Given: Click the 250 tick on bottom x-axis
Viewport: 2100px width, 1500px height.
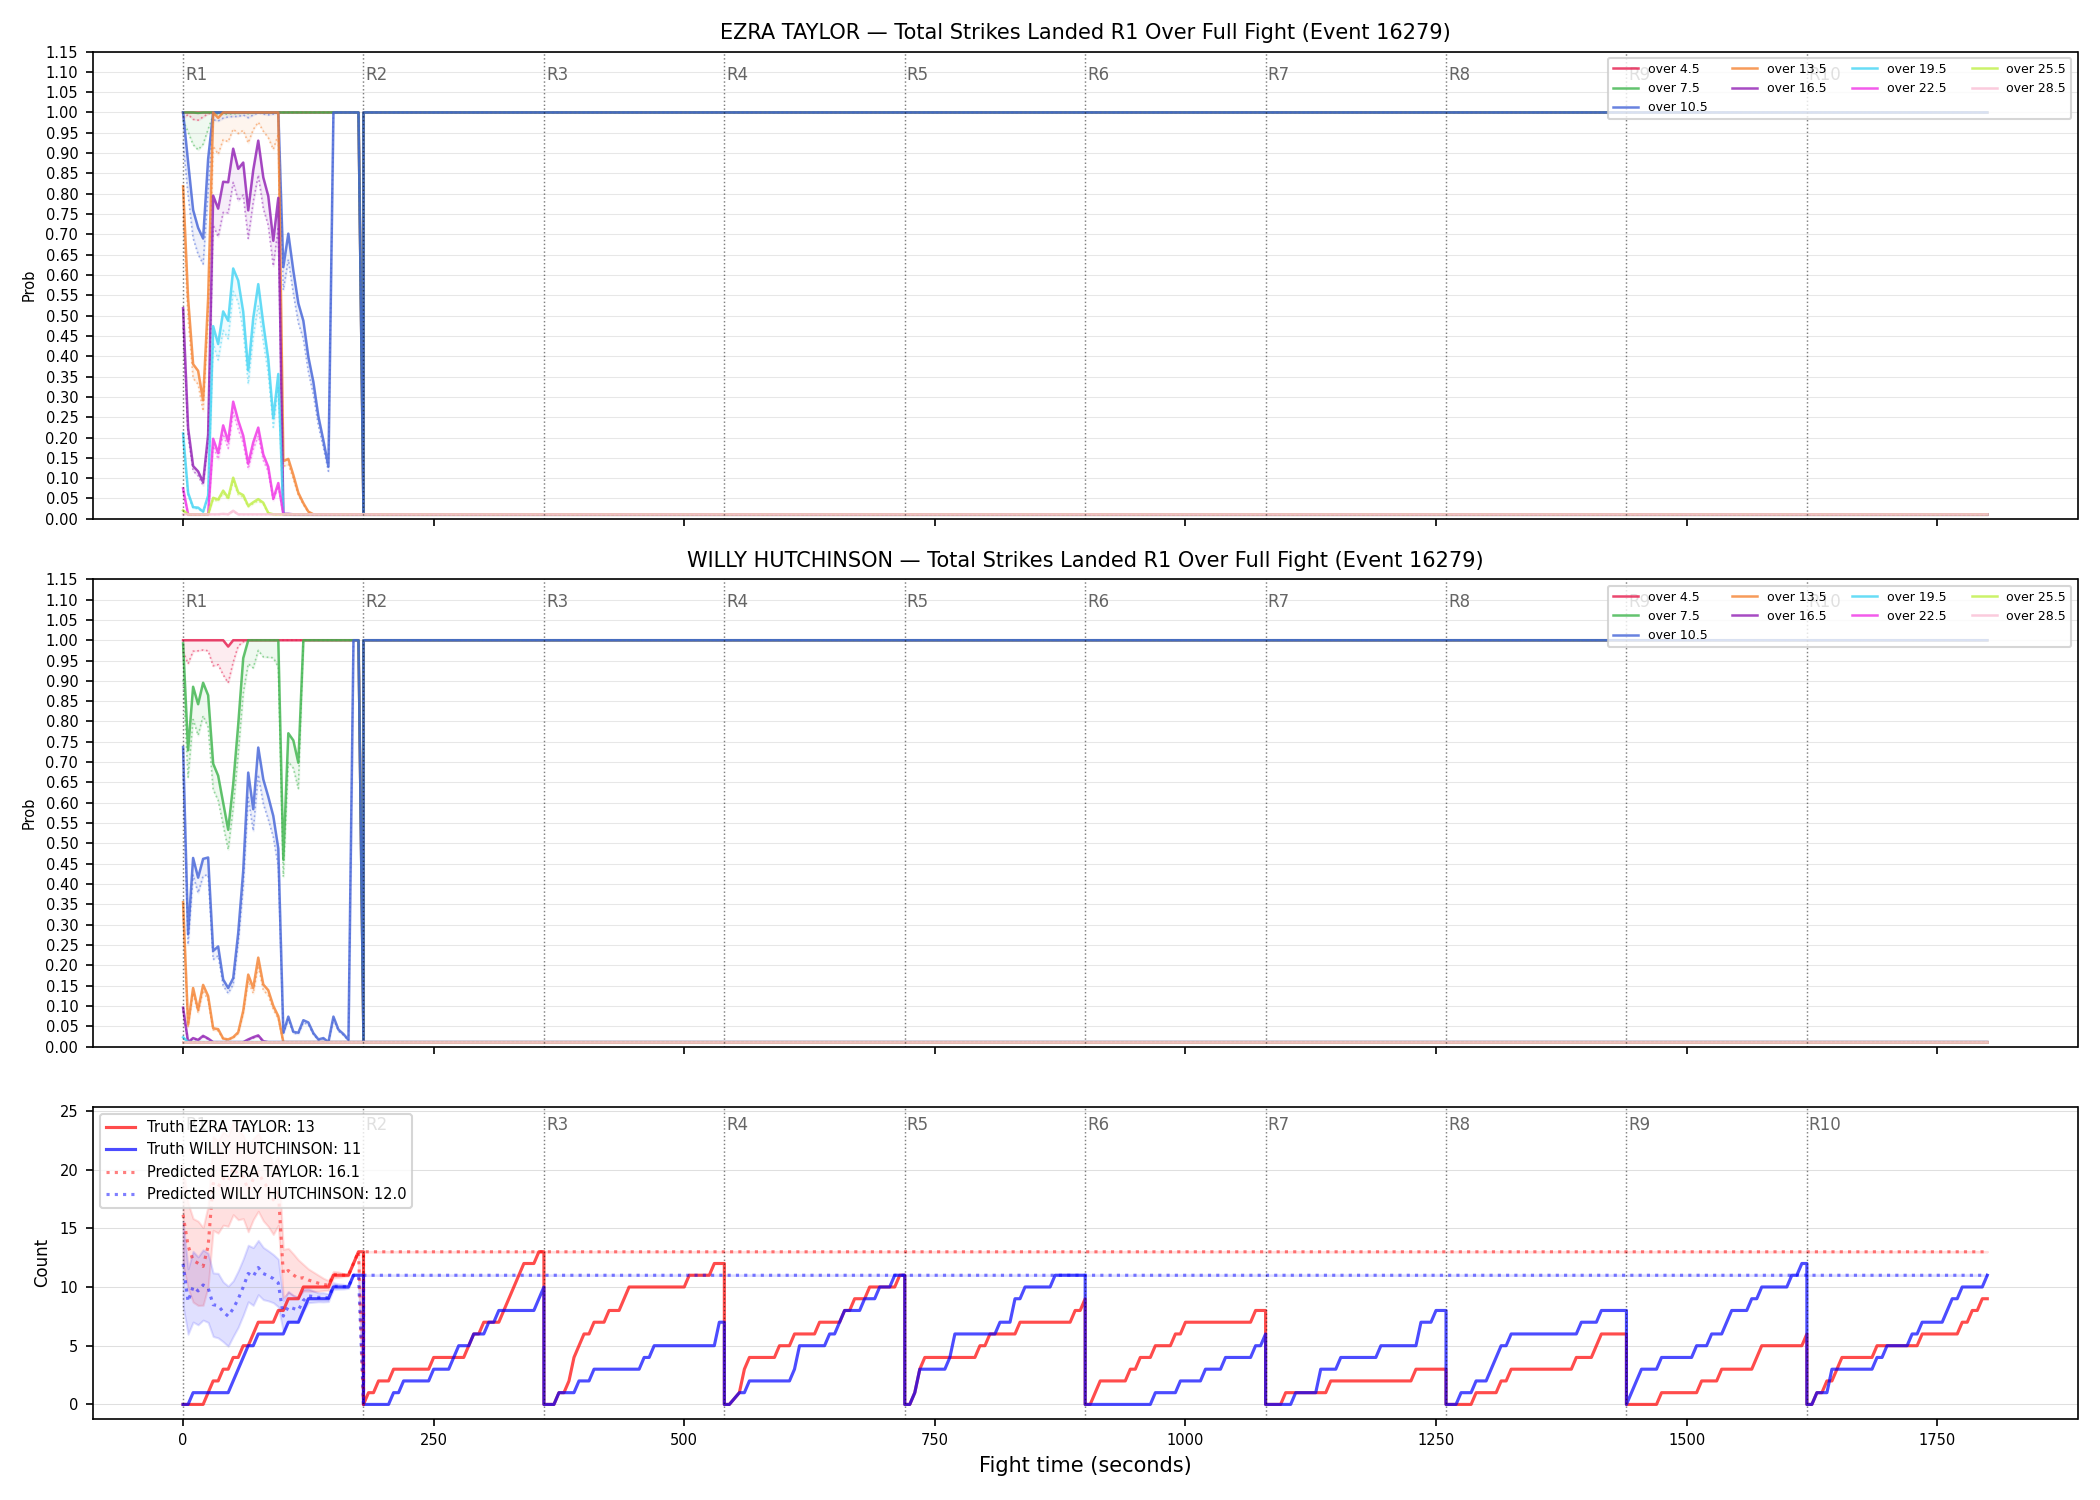Looking at the screenshot, I should [x=433, y=1440].
